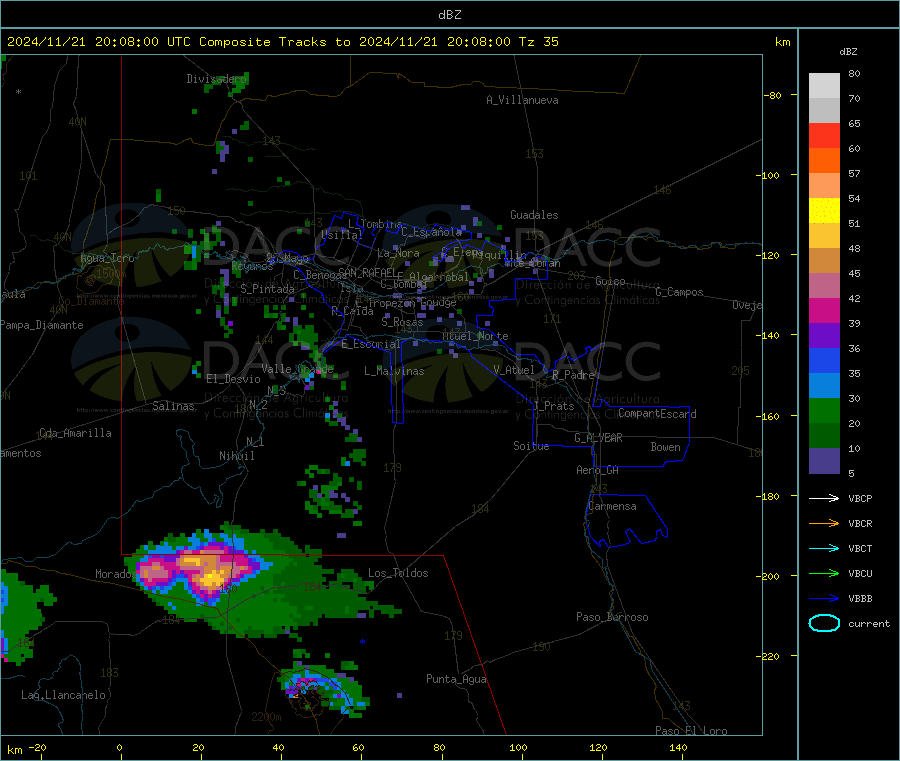Click the Aero_GA map label
The image size is (900, 761).
597,470
